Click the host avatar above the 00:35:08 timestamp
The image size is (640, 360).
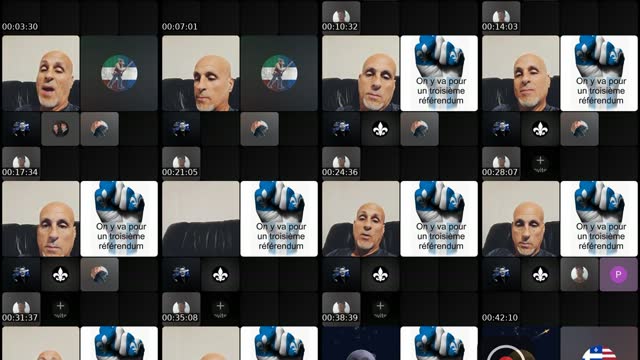(181, 308)
